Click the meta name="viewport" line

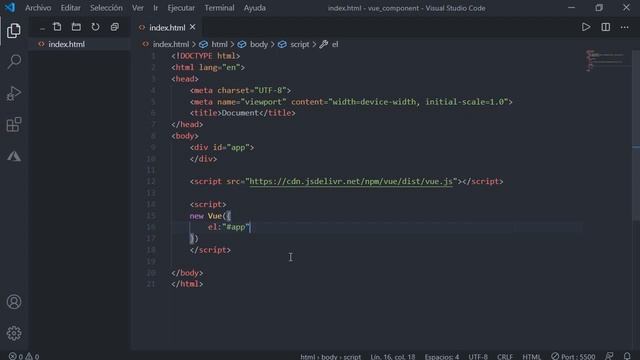[x=351, y=102]
